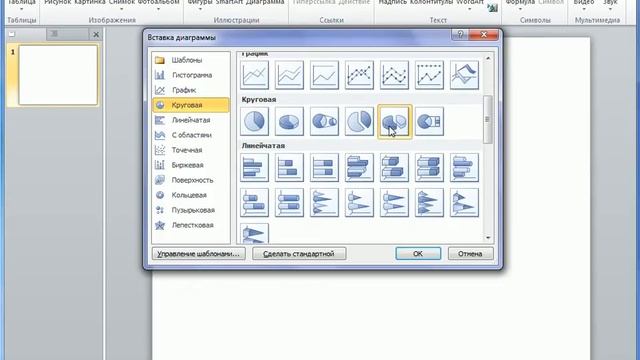Image resolution: width=640 pixels, height=360 pixels.
Task: Choose the flat pie chart icon
Action: coord(254,121)
